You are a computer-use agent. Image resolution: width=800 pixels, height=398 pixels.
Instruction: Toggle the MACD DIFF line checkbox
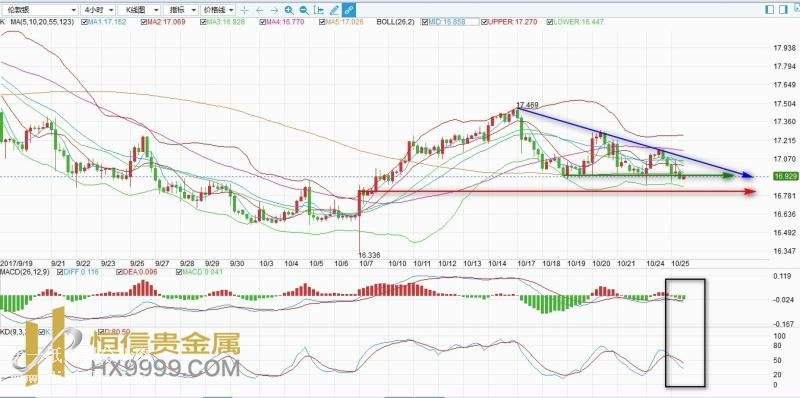tap(61, 272)
